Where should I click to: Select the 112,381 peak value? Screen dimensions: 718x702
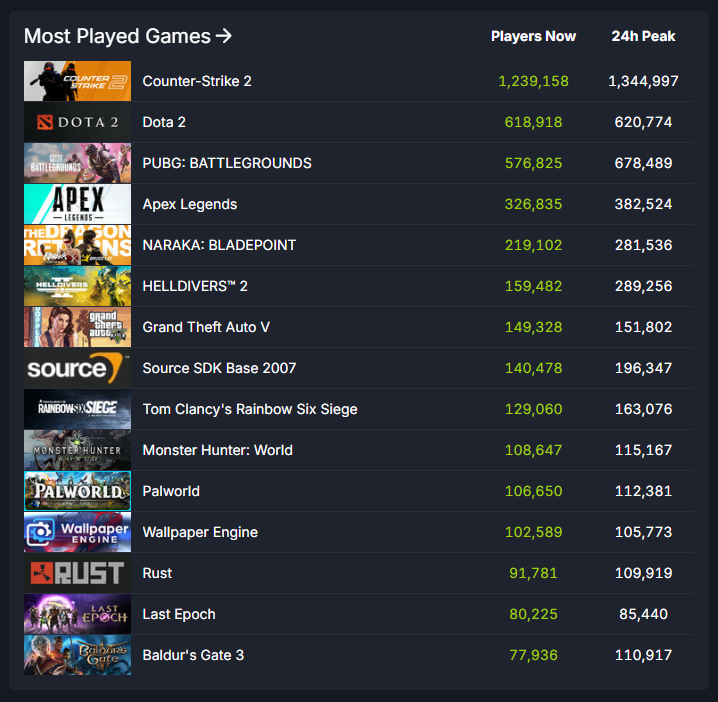pos(643,491)
